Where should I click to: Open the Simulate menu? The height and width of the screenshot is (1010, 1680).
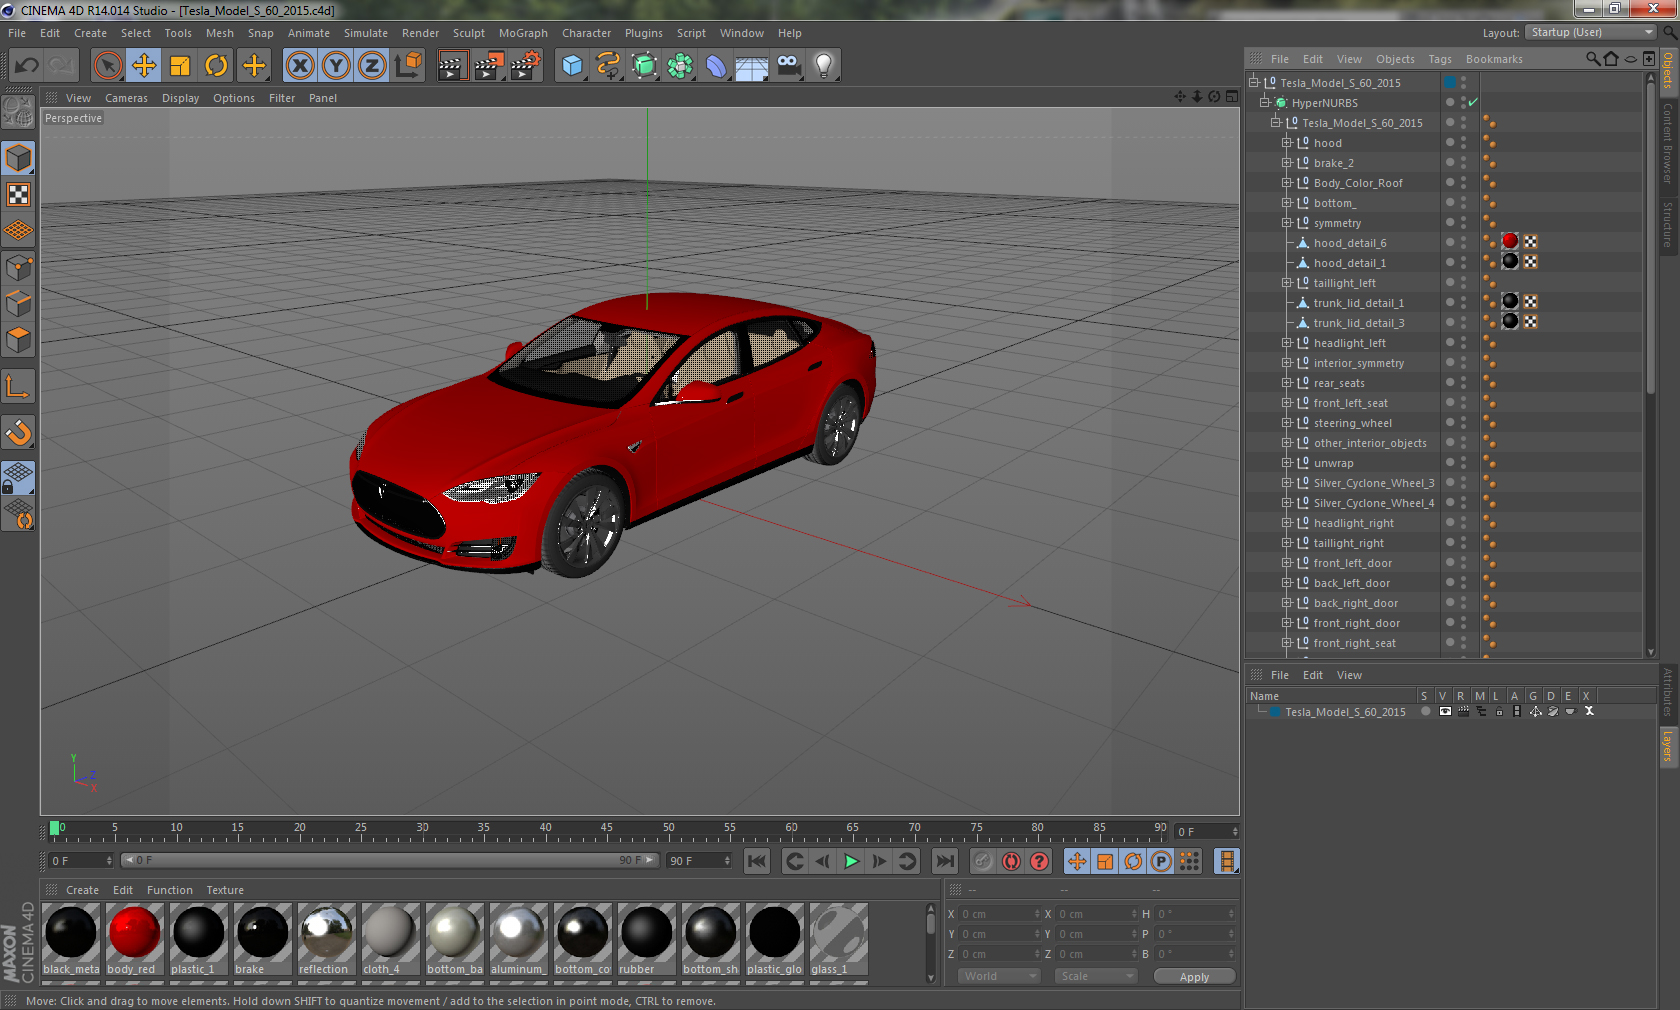366,33
